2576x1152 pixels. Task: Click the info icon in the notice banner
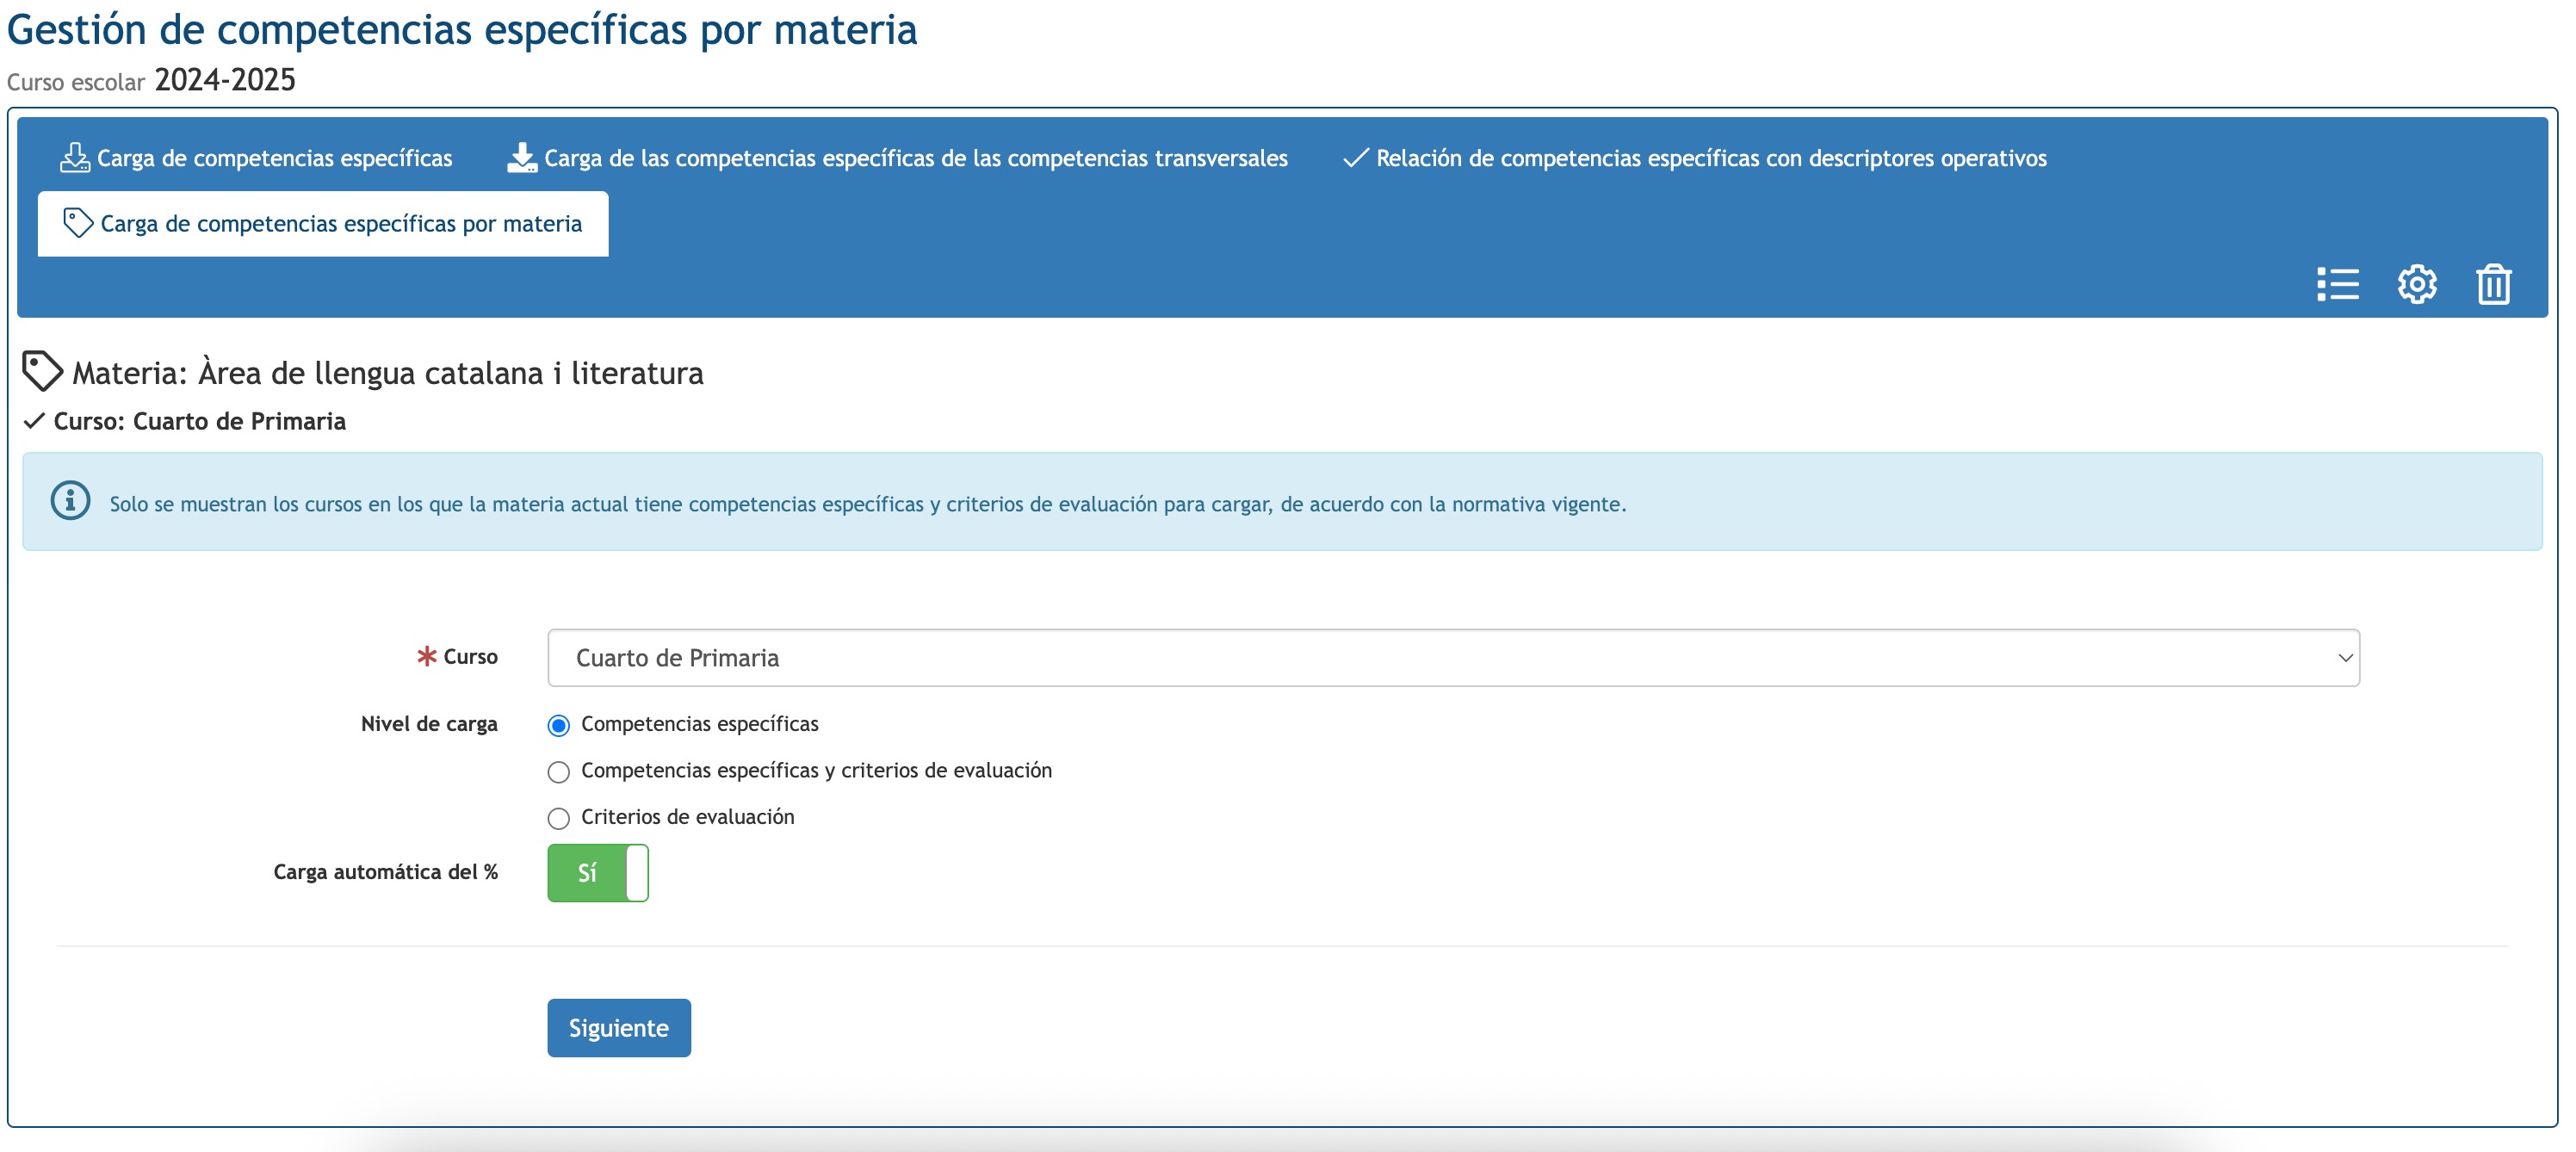(70, 501)
